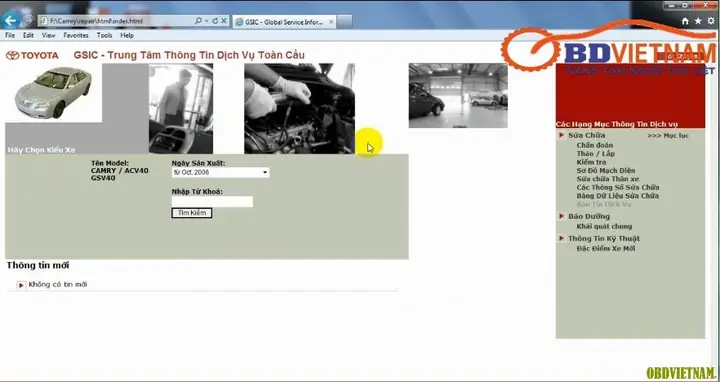720x382 pixels.
Task: Open the Tools menu
Action: coord(104,35)
